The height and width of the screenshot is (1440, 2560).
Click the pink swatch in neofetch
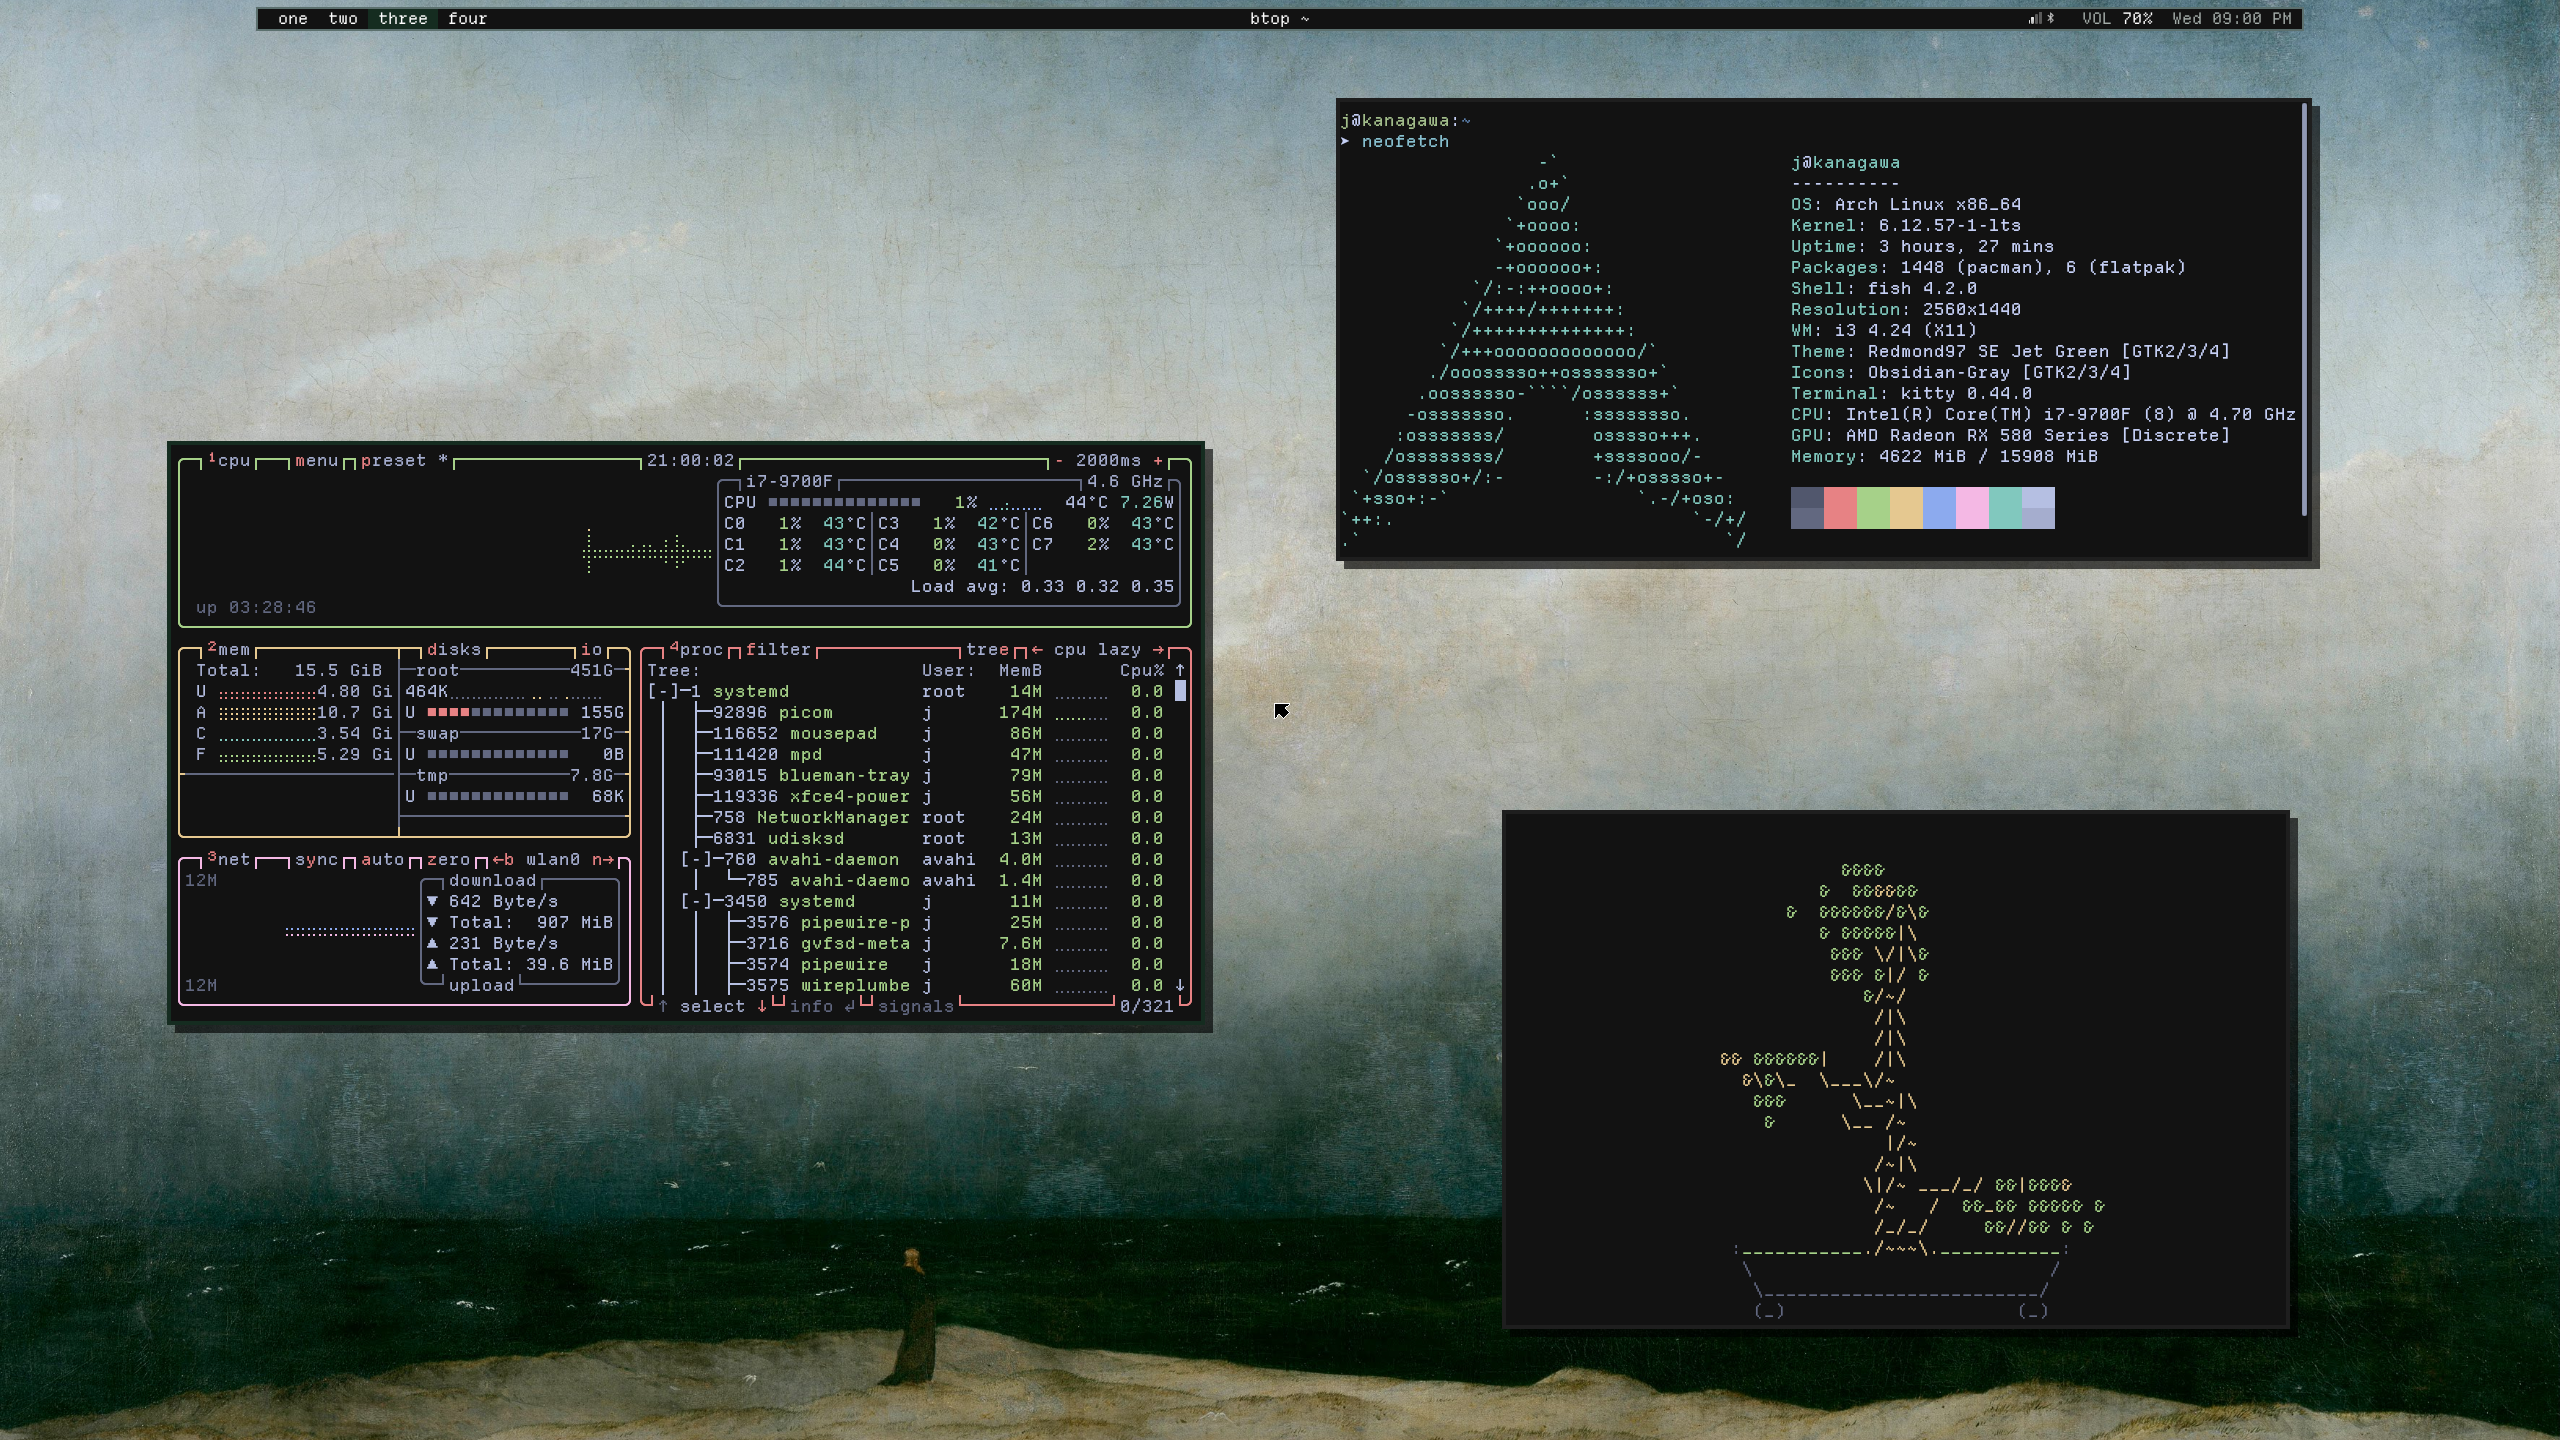tap(1973, 508)
